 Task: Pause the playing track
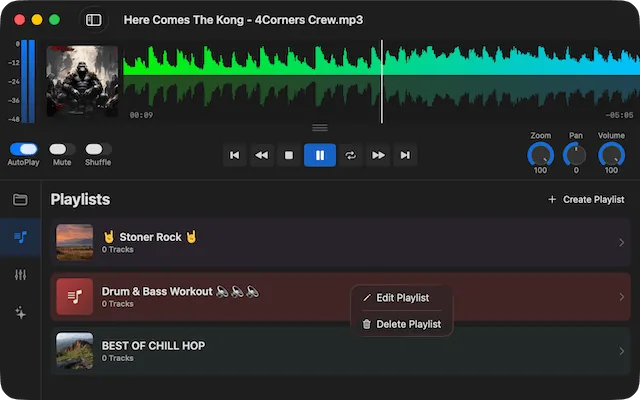click(320, 155)
